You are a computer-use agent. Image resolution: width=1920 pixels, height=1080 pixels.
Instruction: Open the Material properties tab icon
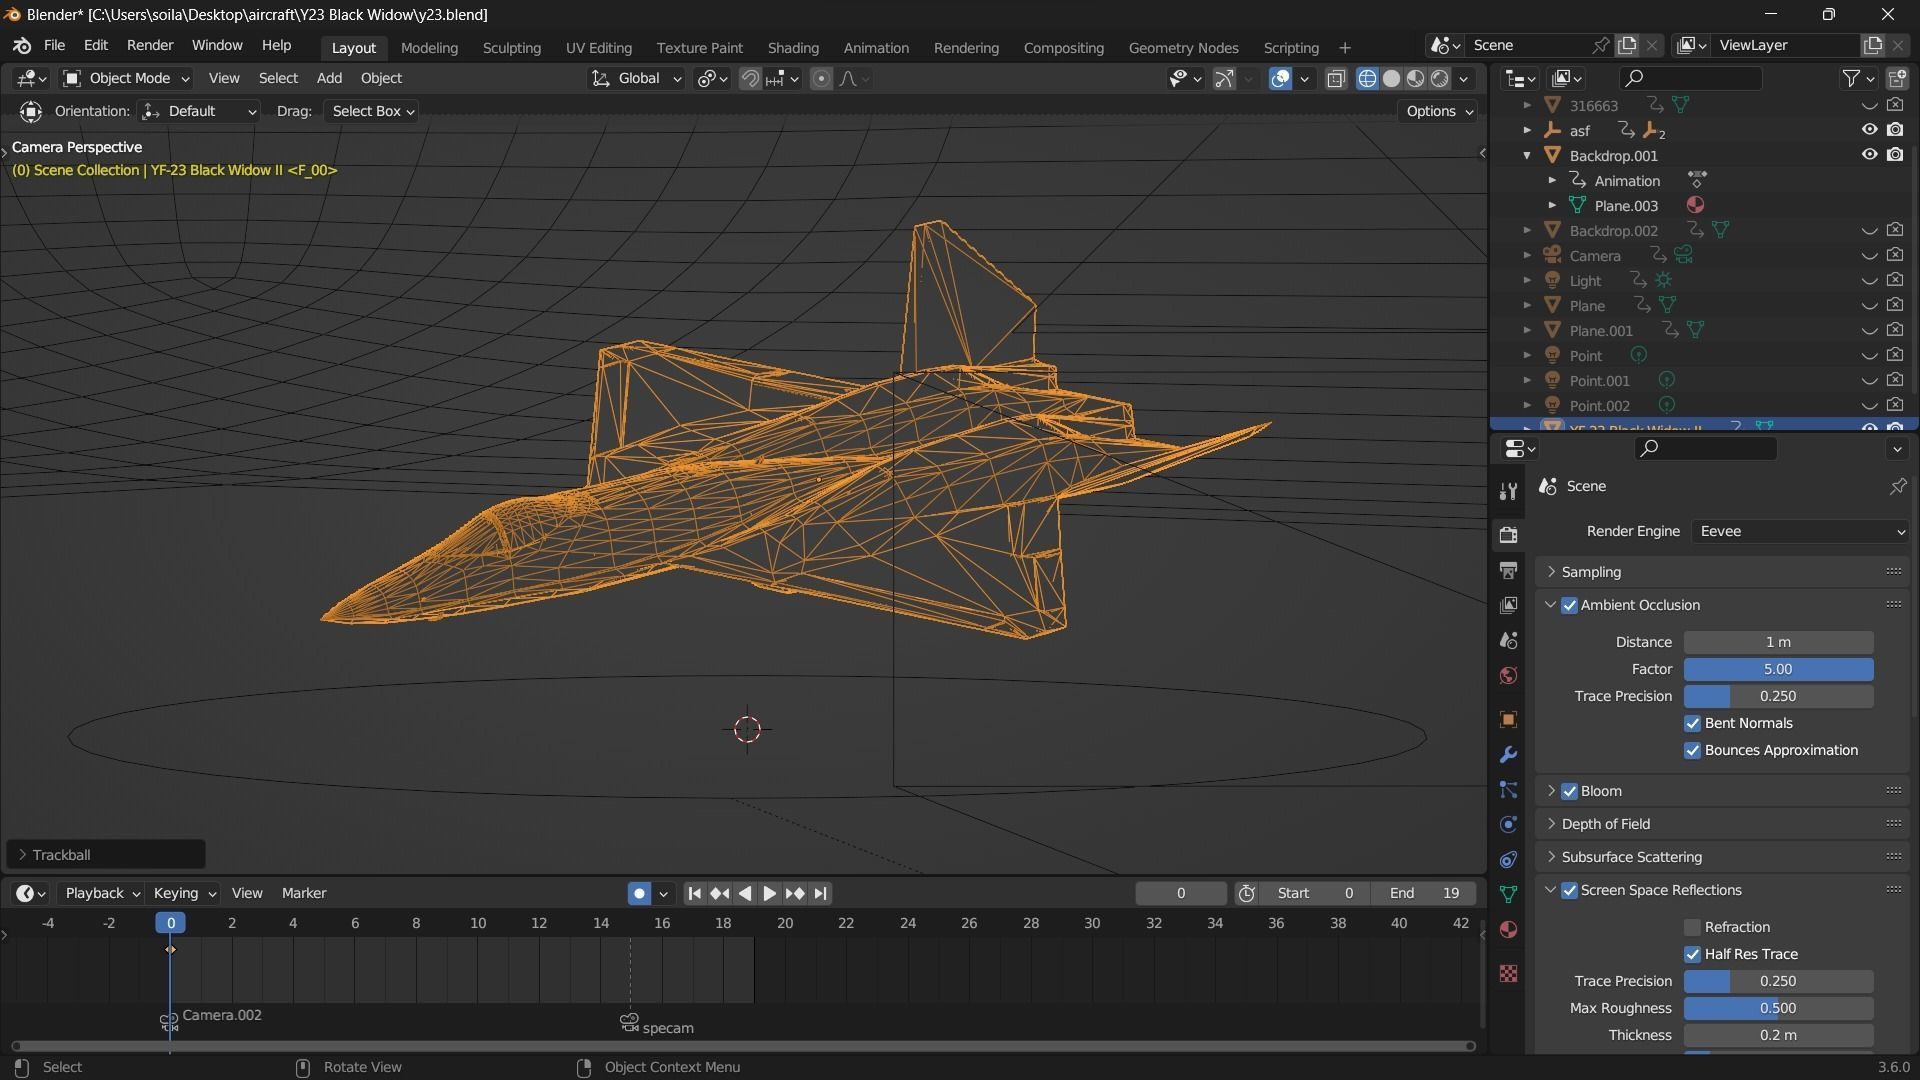pyautogui.click(x=1508, y=930)
